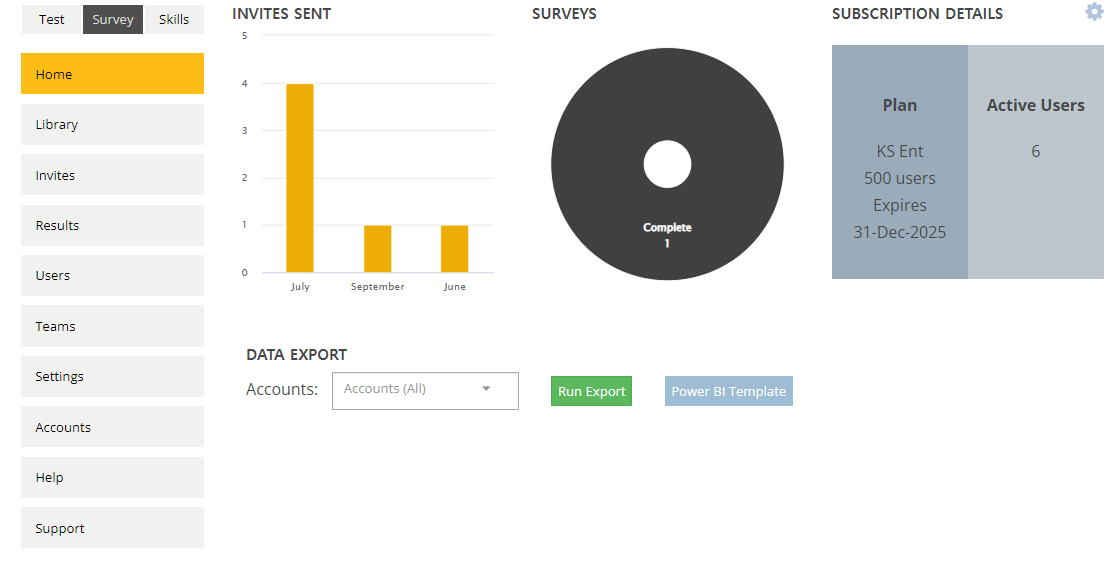Click the DATA EXPORT heading

pos(297,354)
